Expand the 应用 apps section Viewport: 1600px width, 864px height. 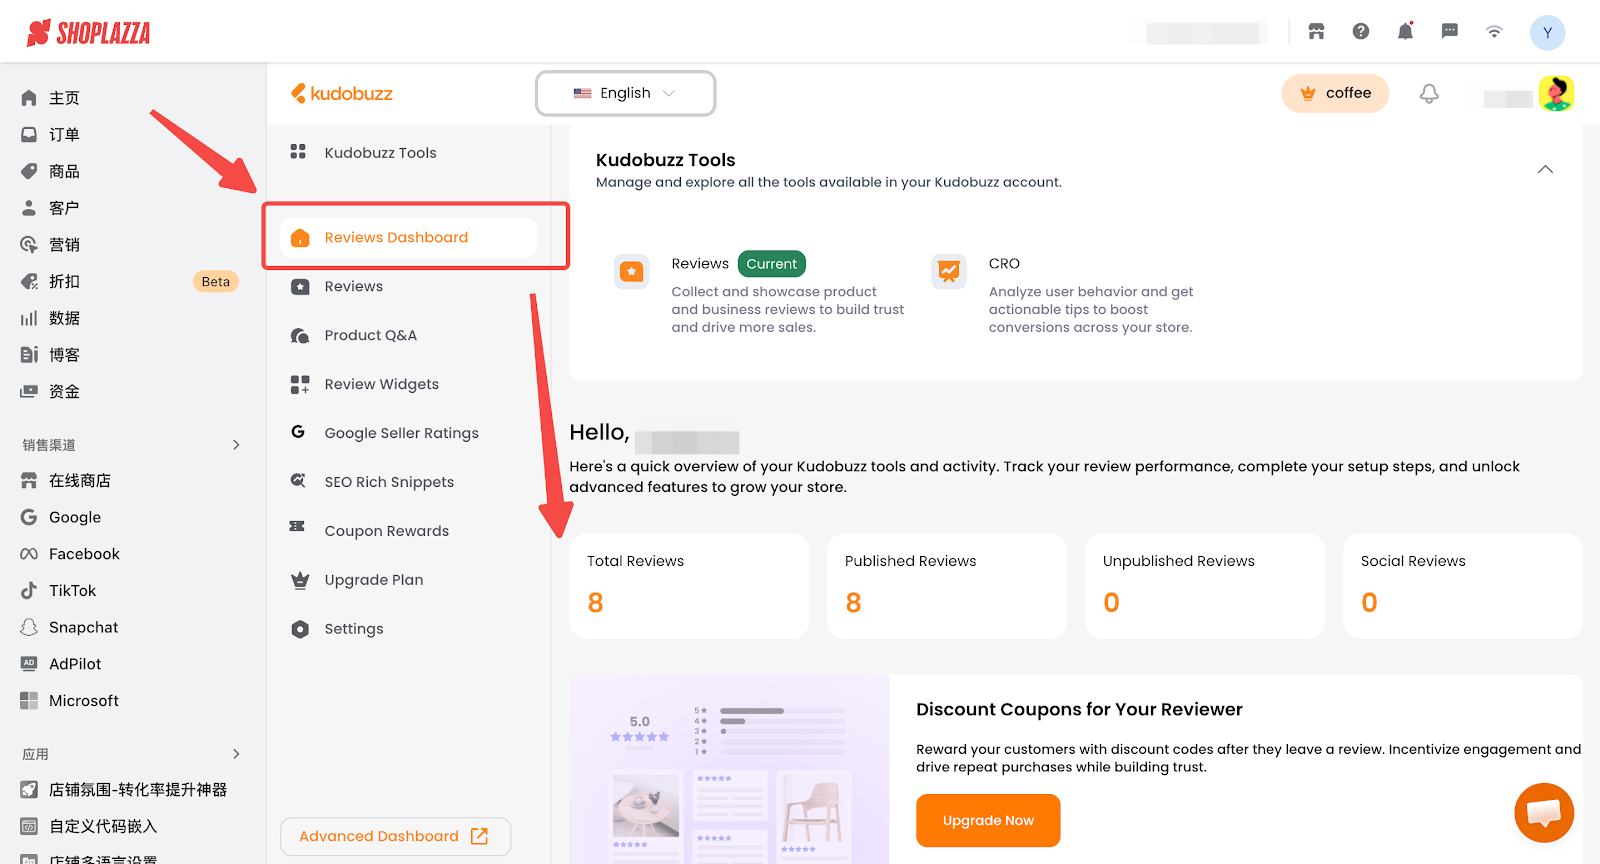click(x=236, y=754)
